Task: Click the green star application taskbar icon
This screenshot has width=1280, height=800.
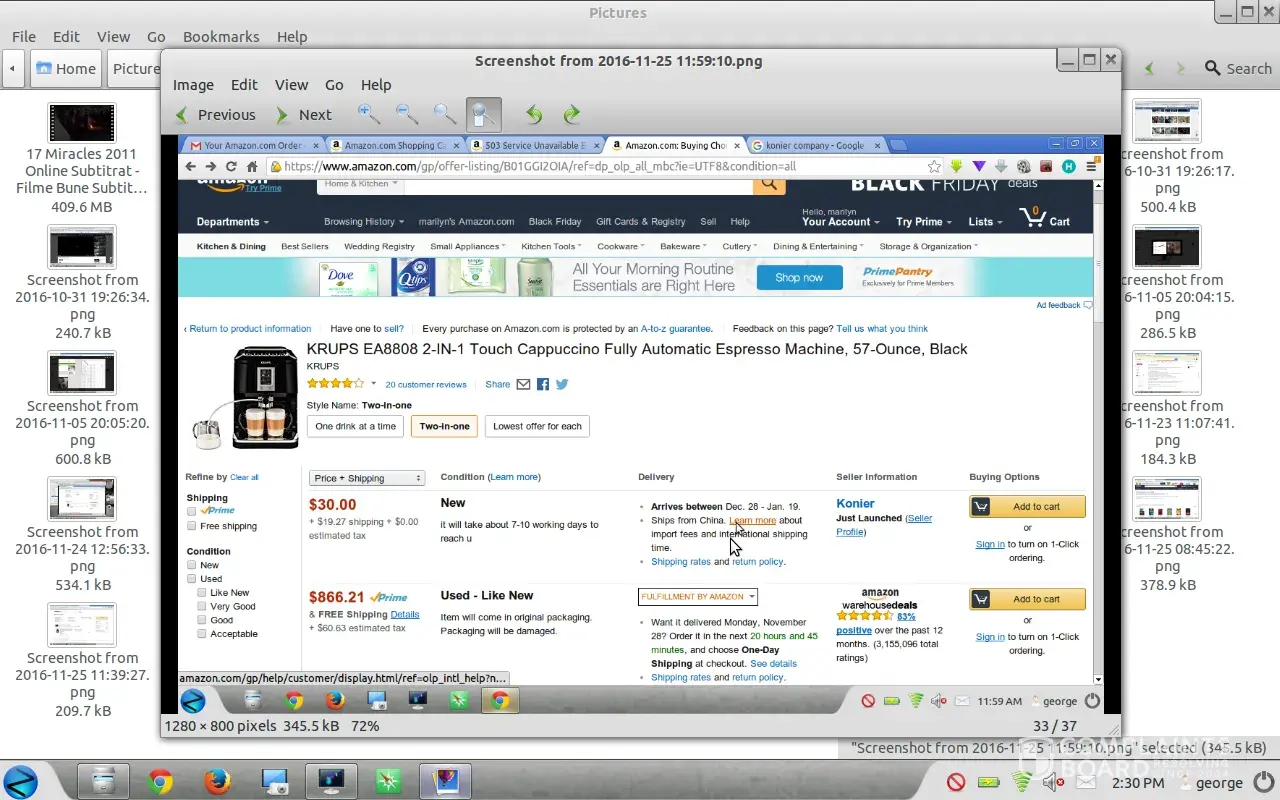Action: (x=388, y=781)
